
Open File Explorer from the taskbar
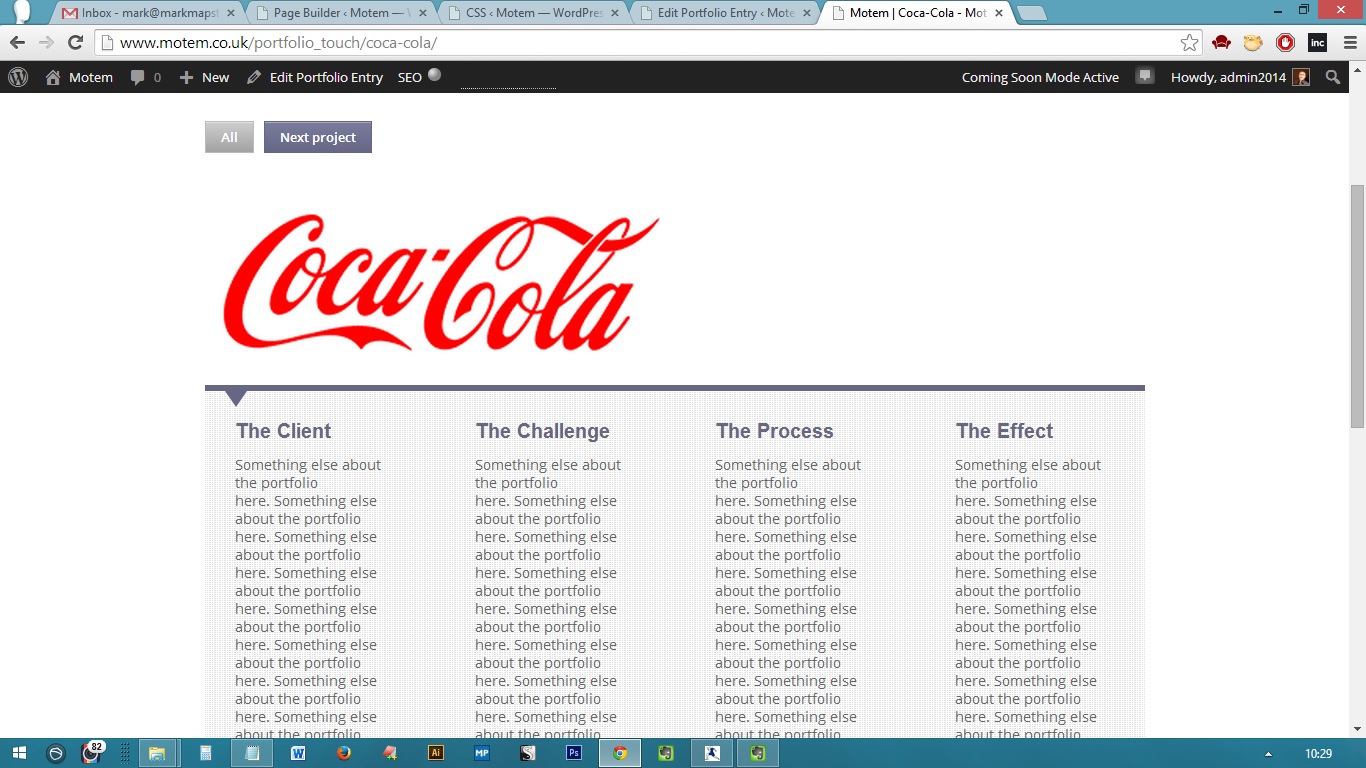pyautogui.click(x=157, y=753)
